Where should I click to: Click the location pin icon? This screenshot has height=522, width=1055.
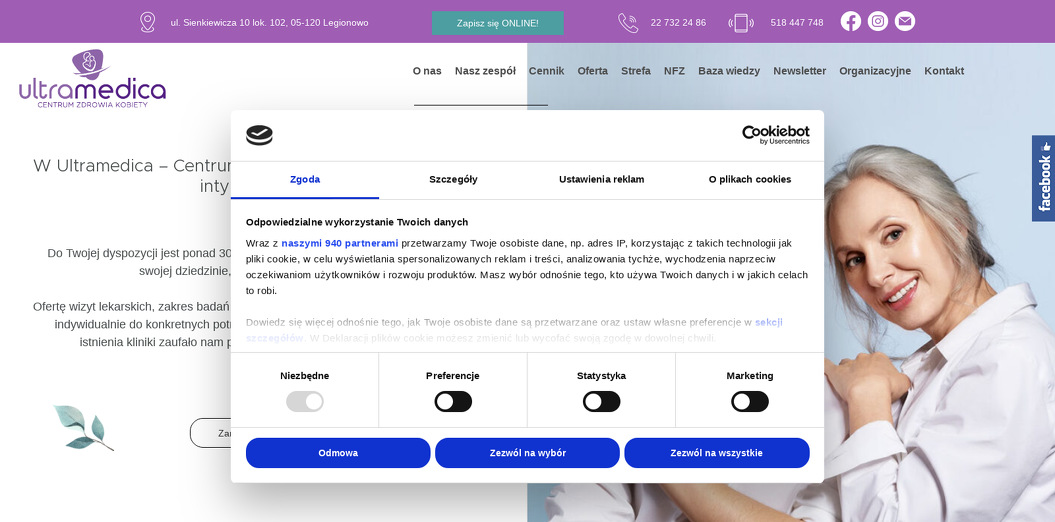pos(148,22)
